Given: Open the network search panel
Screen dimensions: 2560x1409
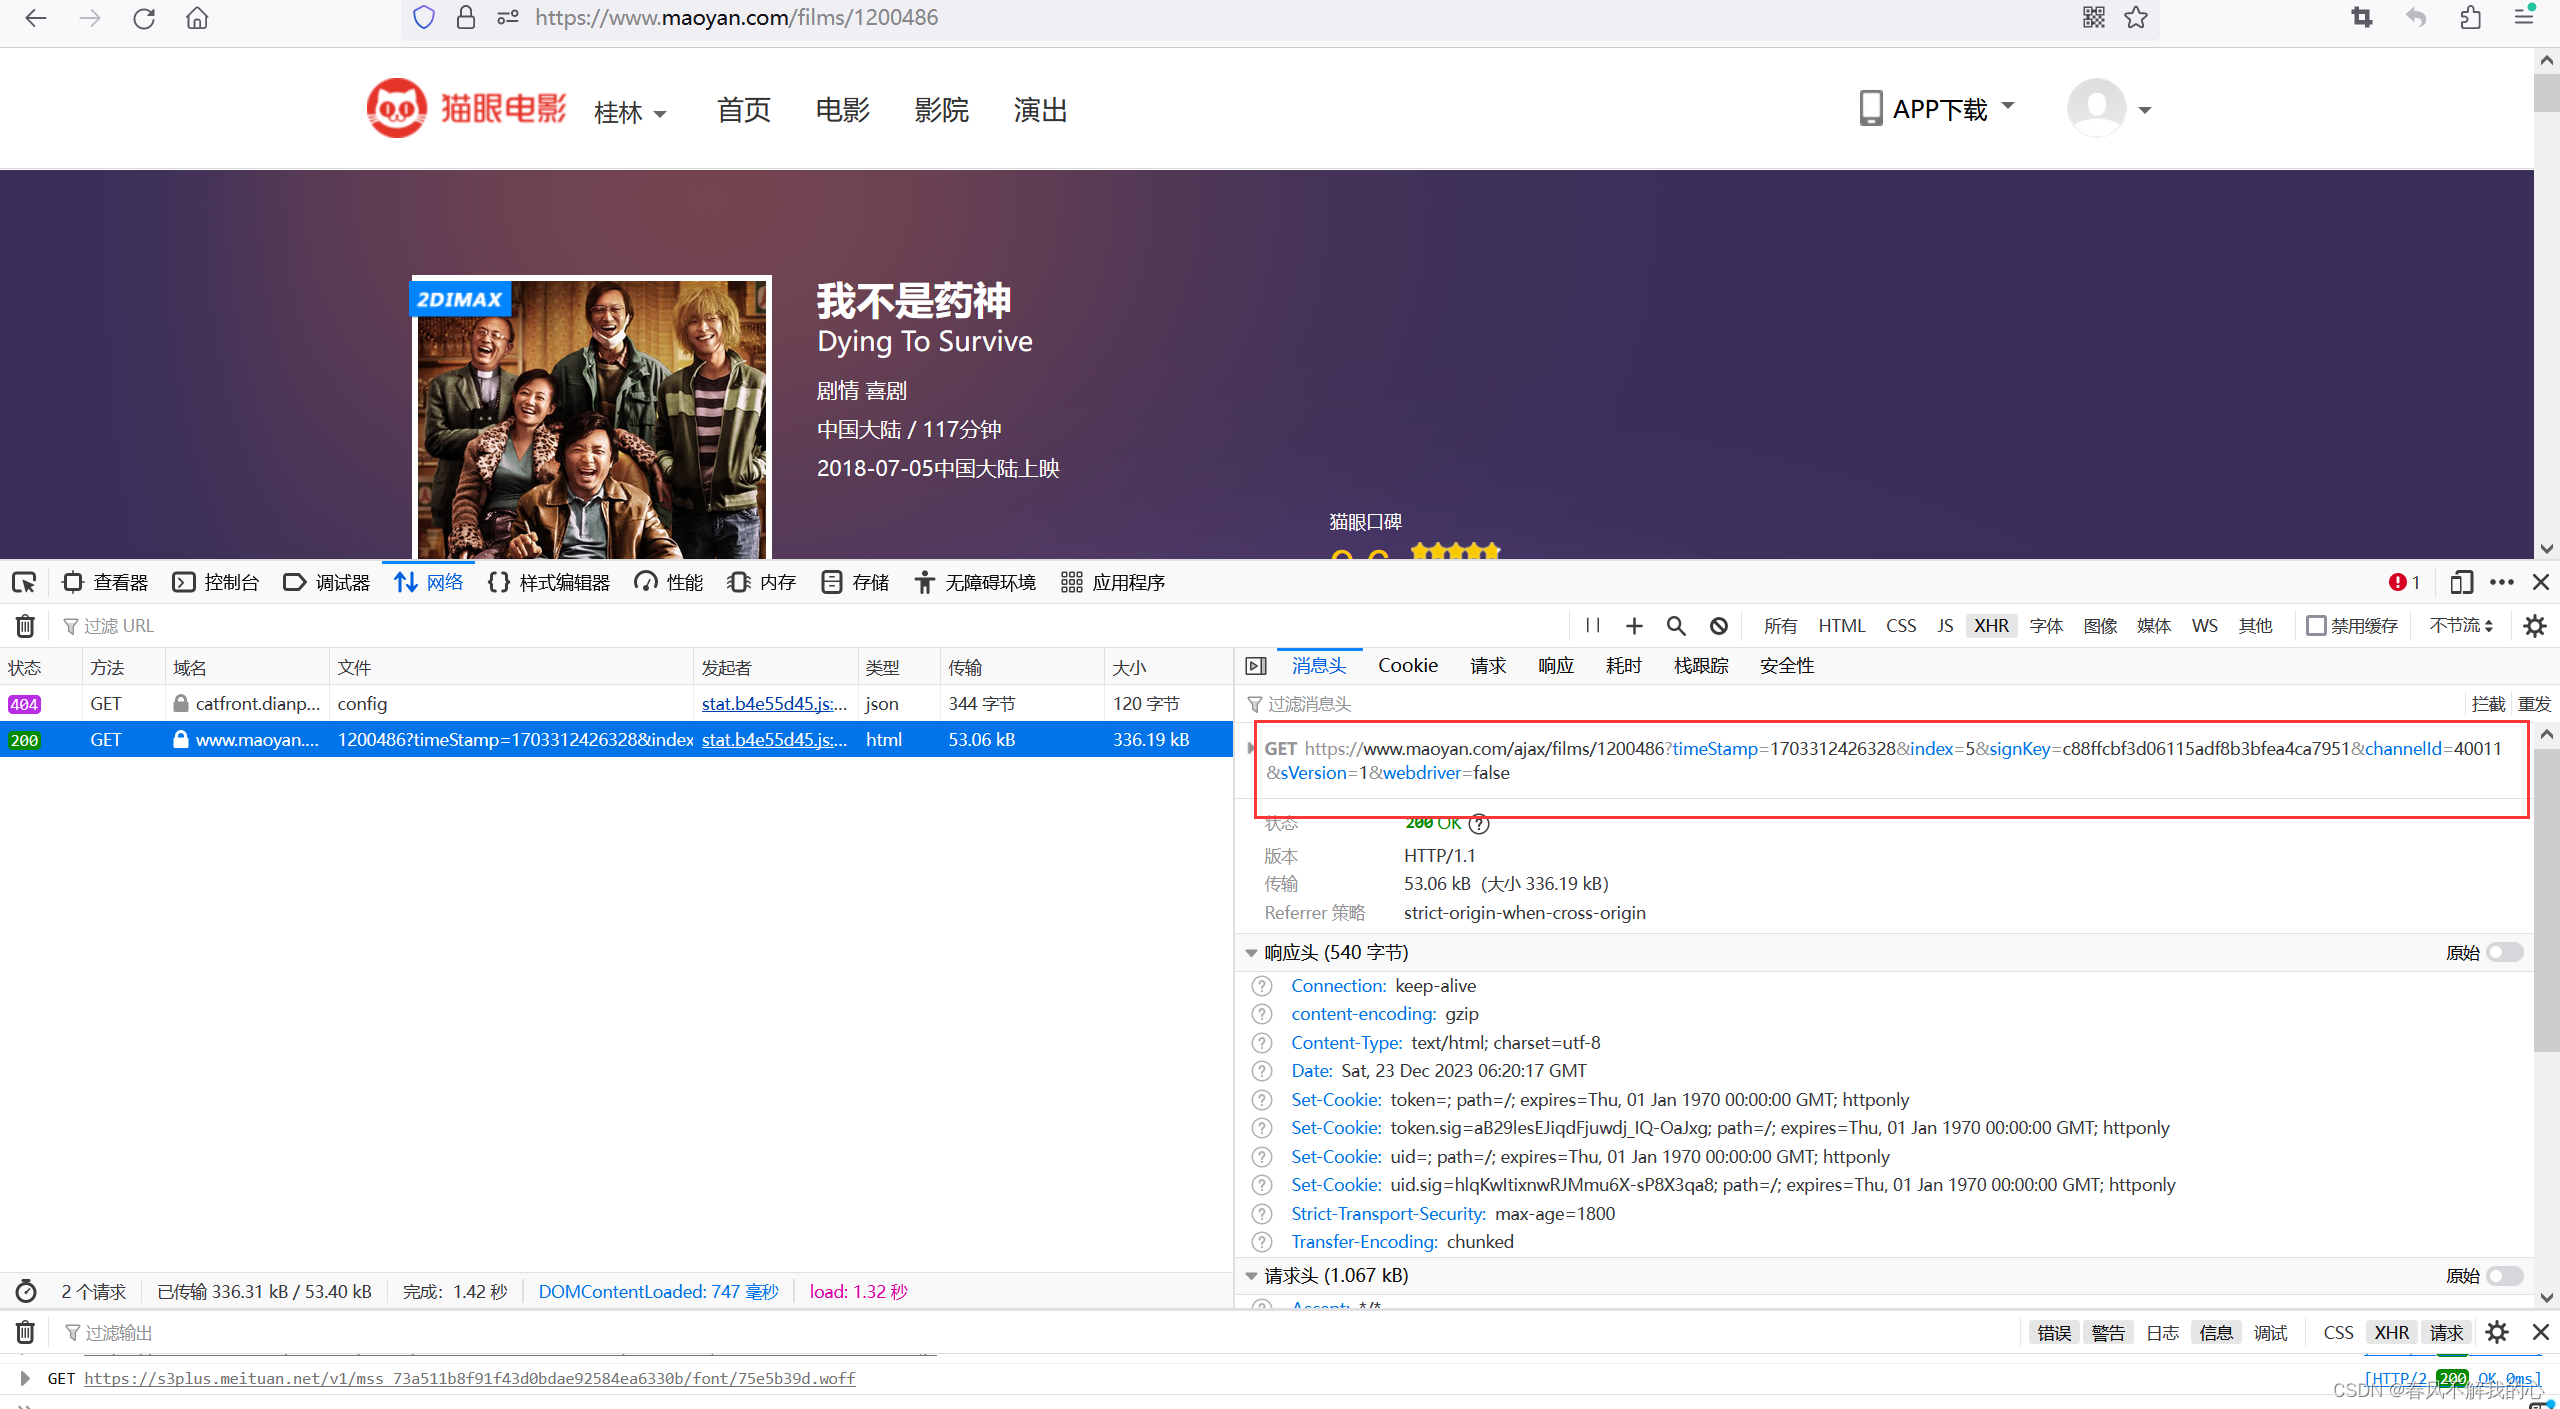Looking at the screenshot, I should 1677,625.
